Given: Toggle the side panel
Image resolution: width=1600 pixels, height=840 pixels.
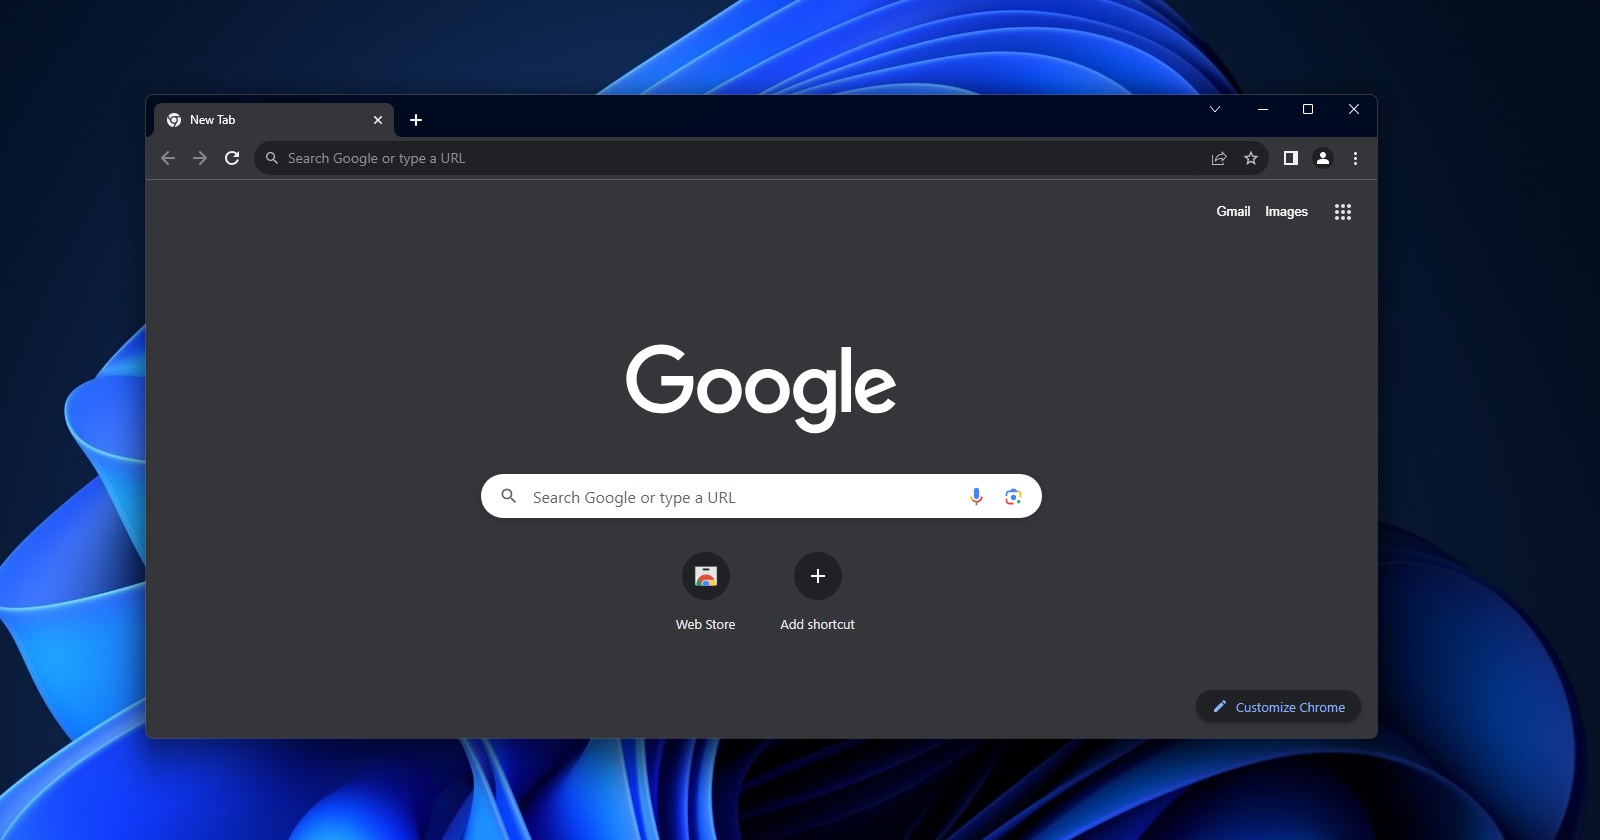Looking at the screenshot, I should point(1291,158).
